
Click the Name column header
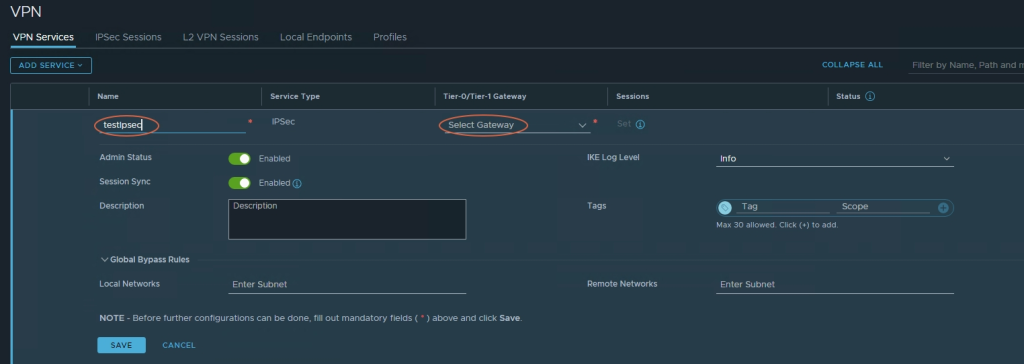click(108, 97)
